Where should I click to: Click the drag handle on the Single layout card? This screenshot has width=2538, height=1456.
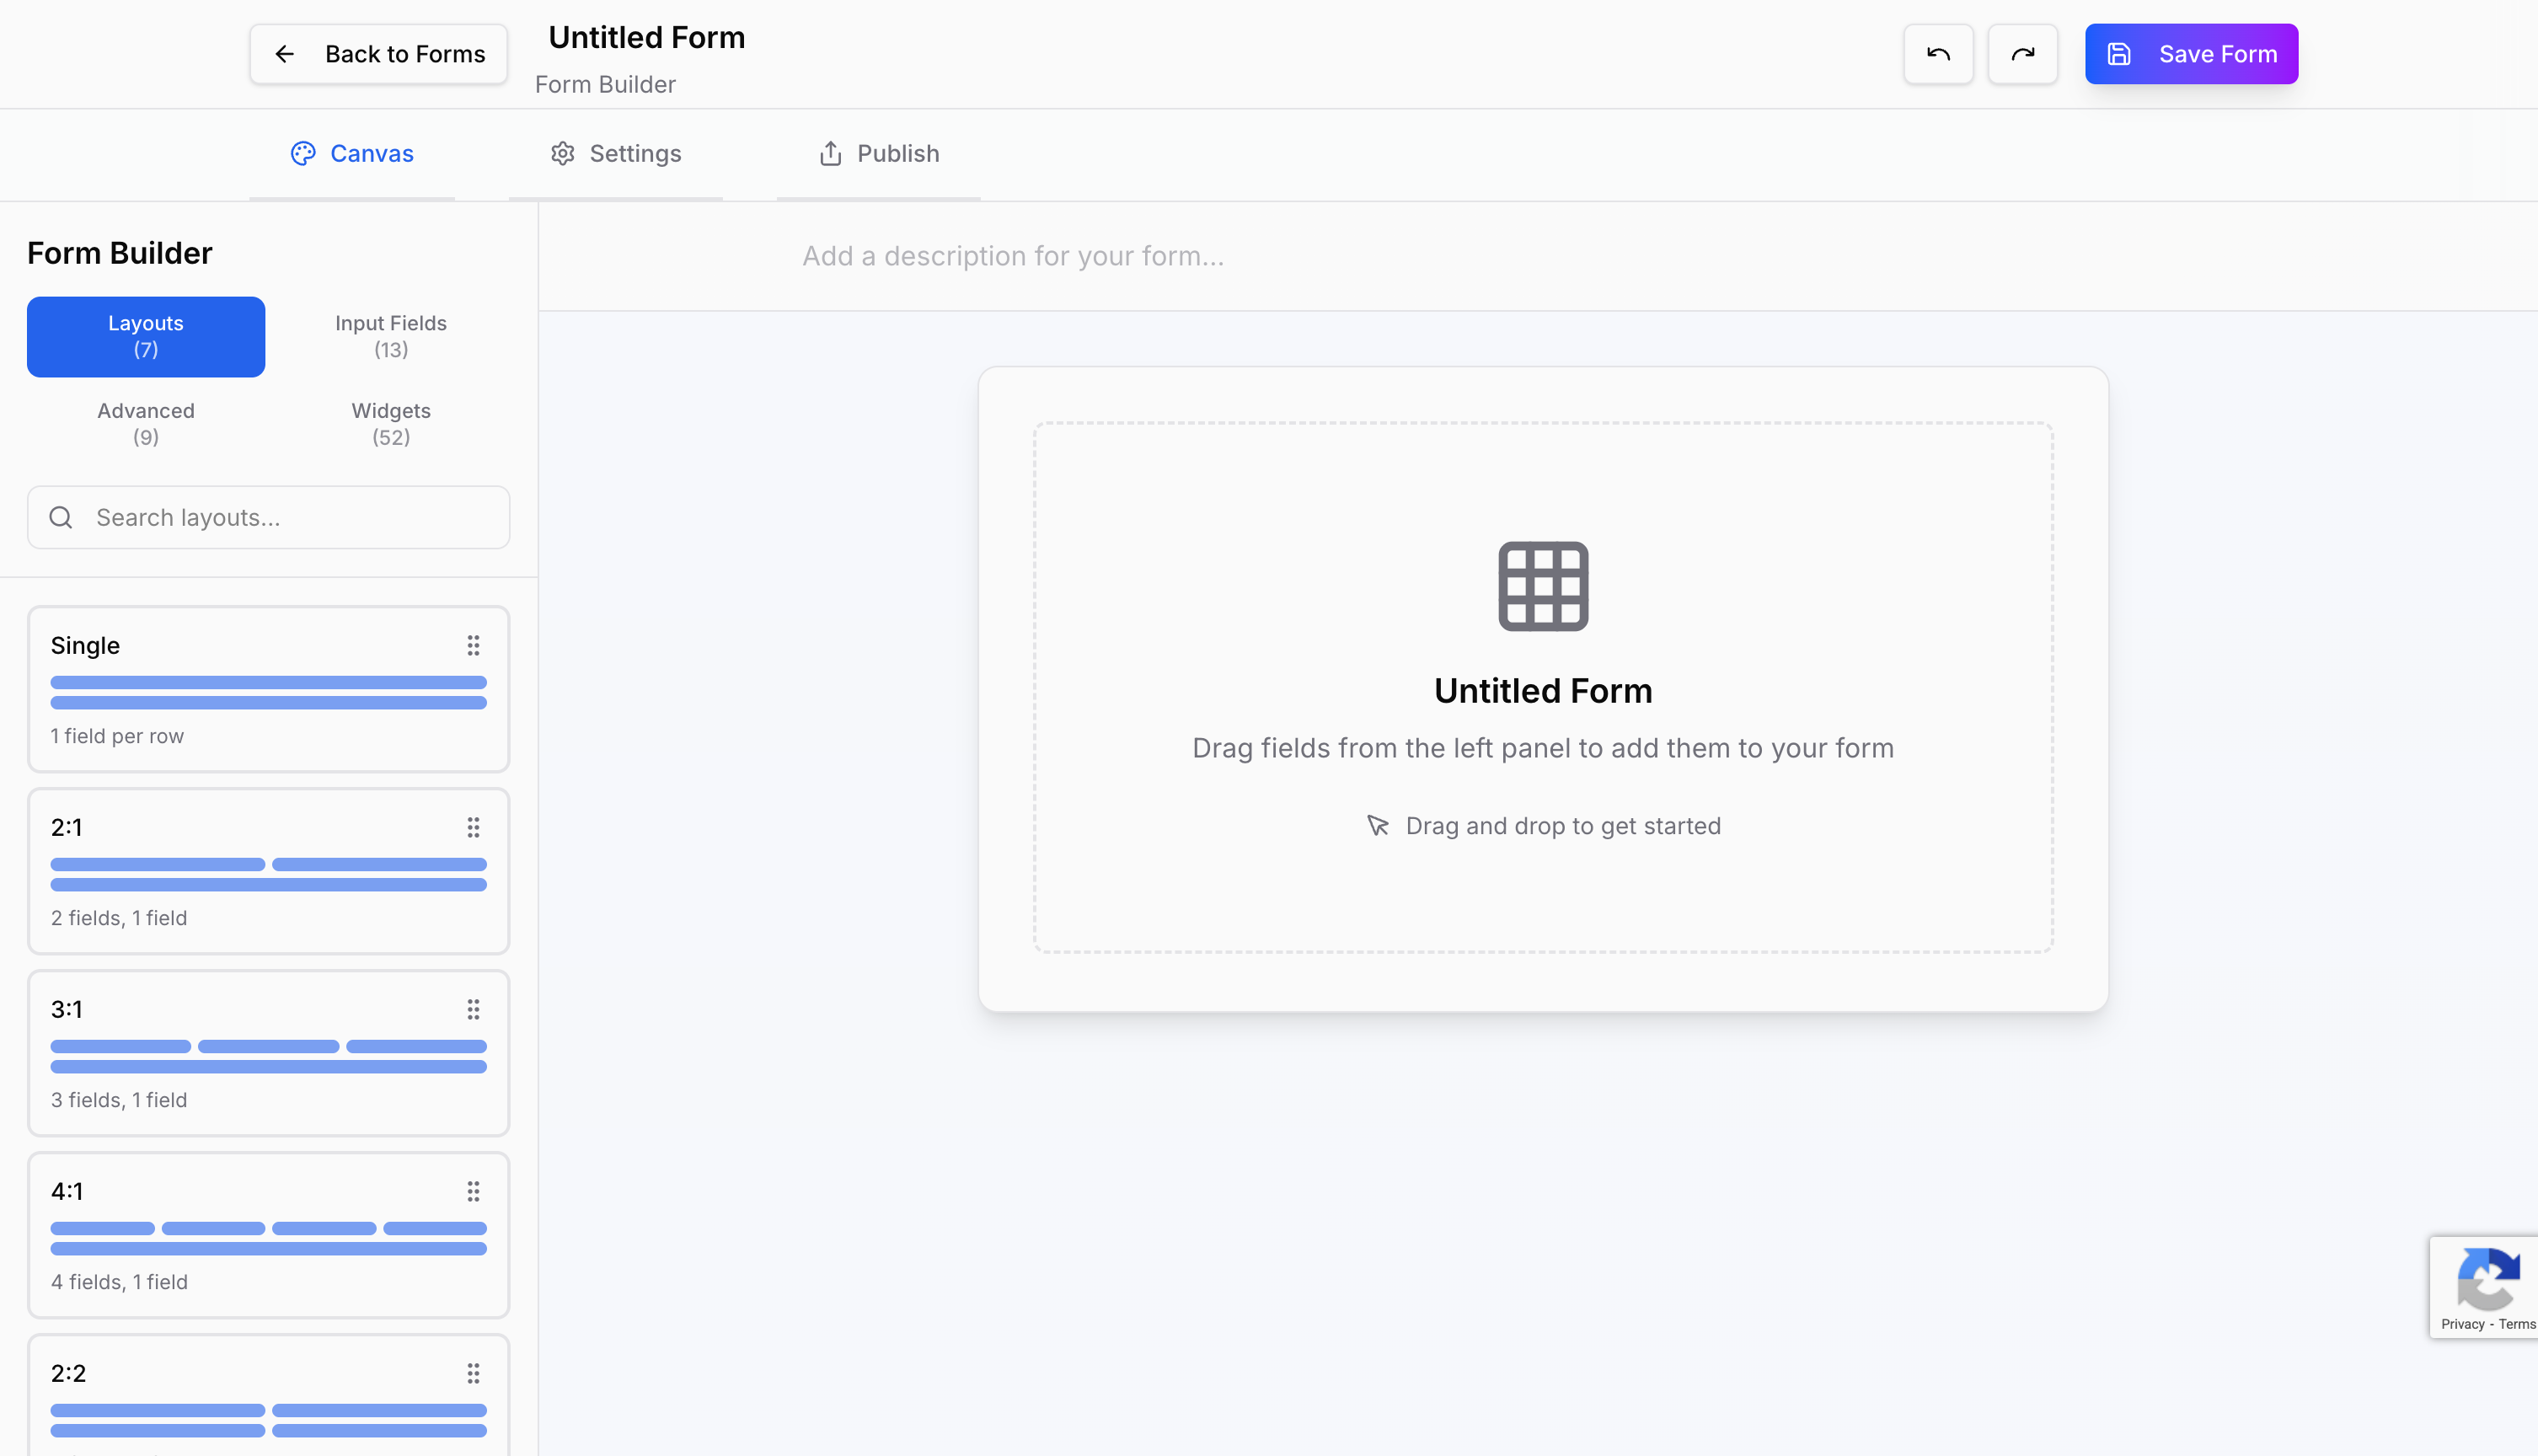pos(473,645)
